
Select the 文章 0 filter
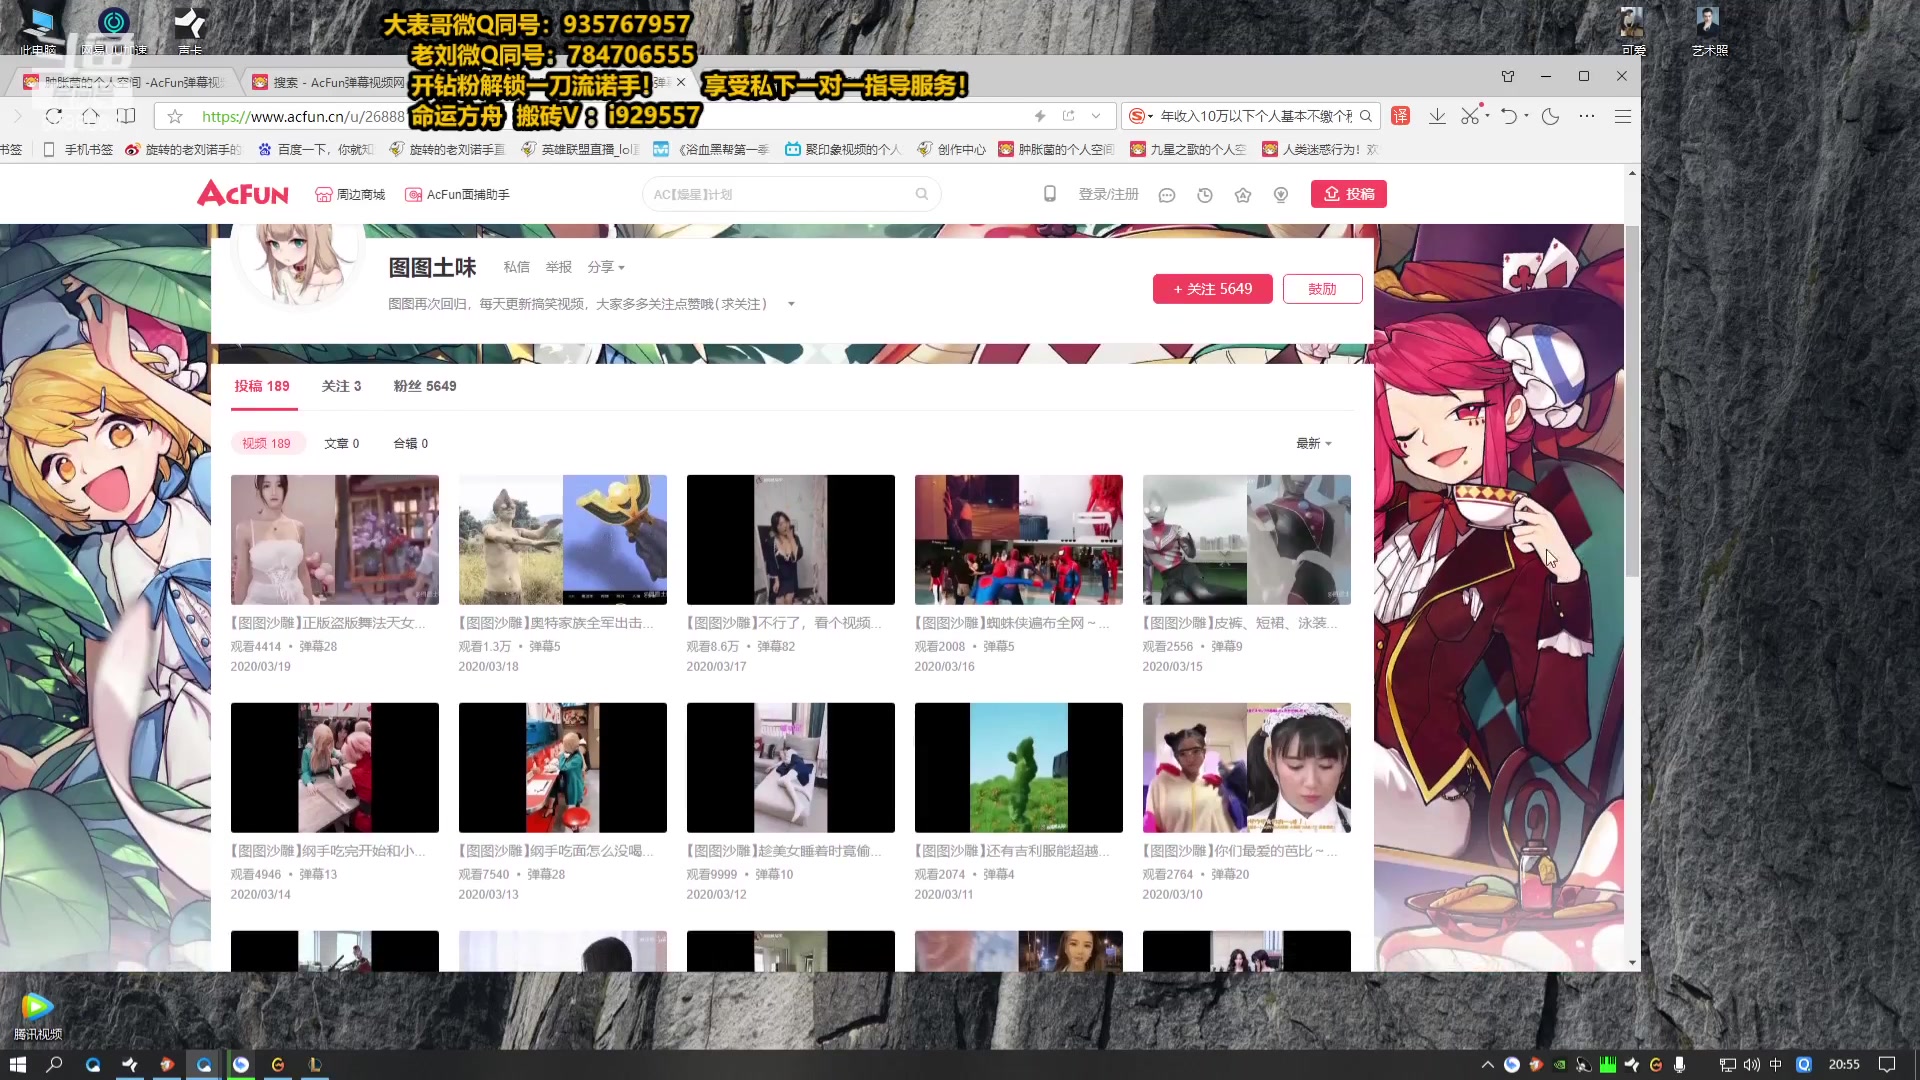342,443
